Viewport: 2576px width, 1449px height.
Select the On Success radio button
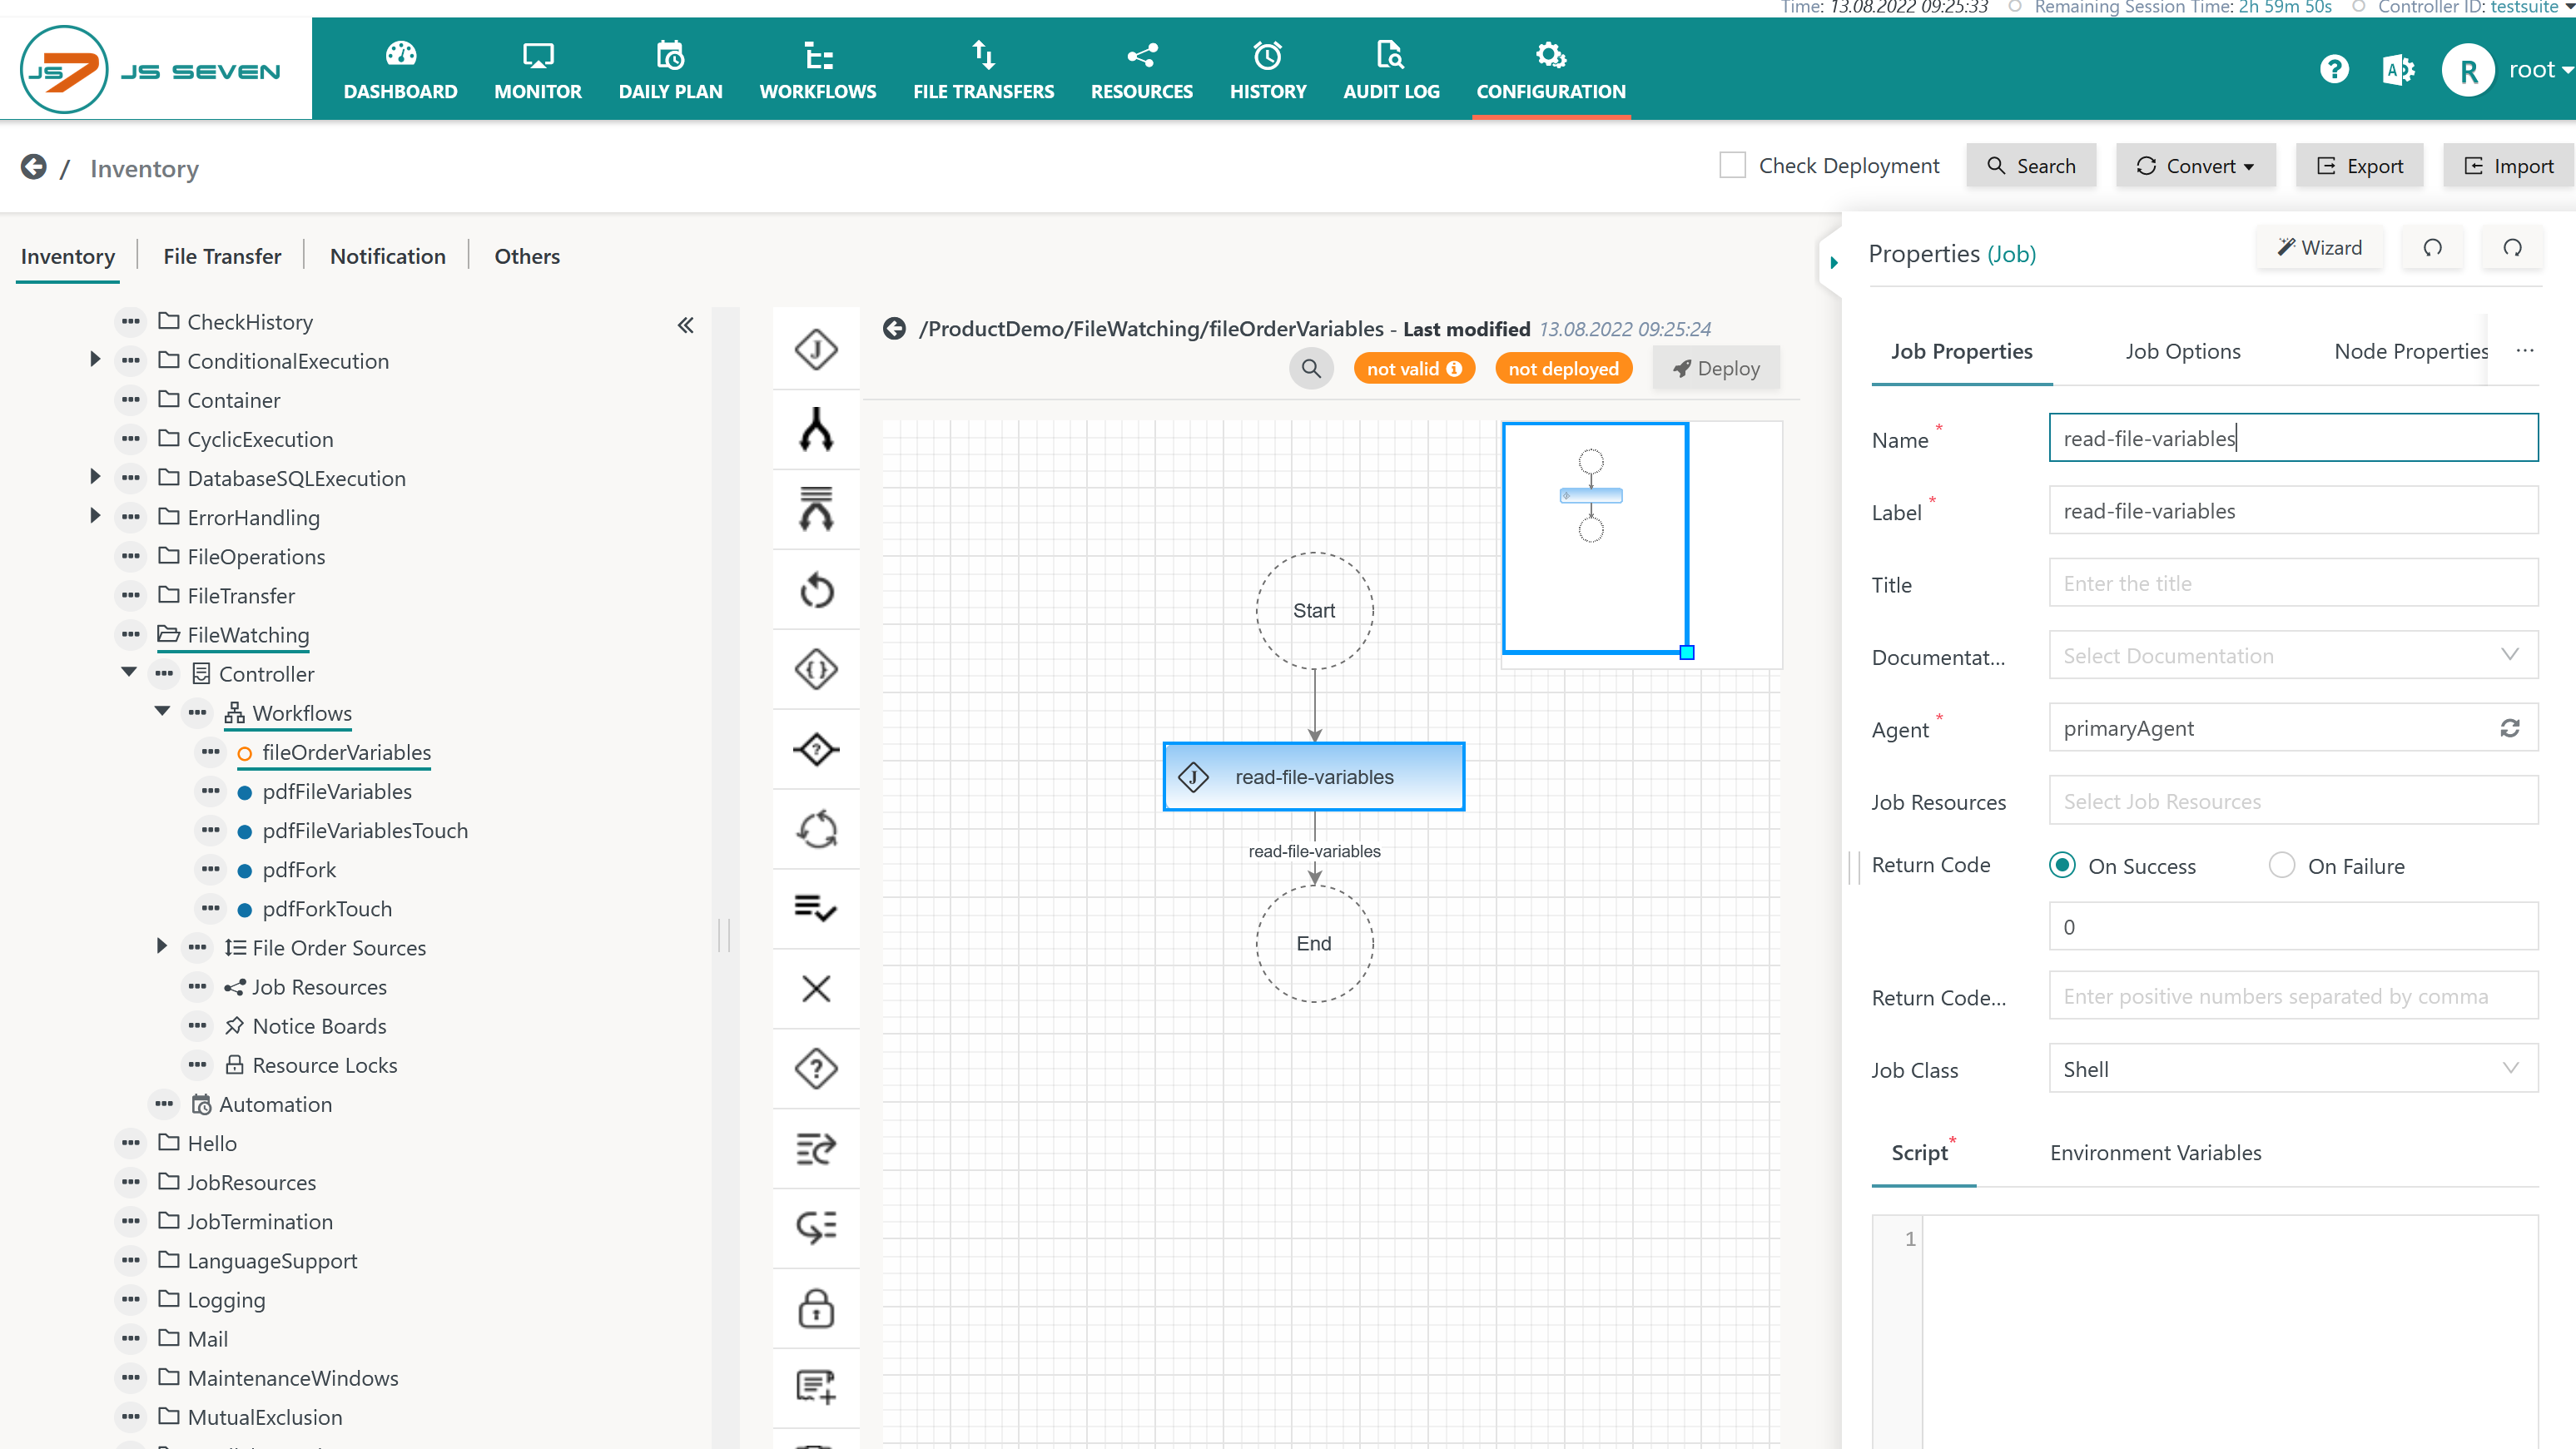click(2062, 865)
